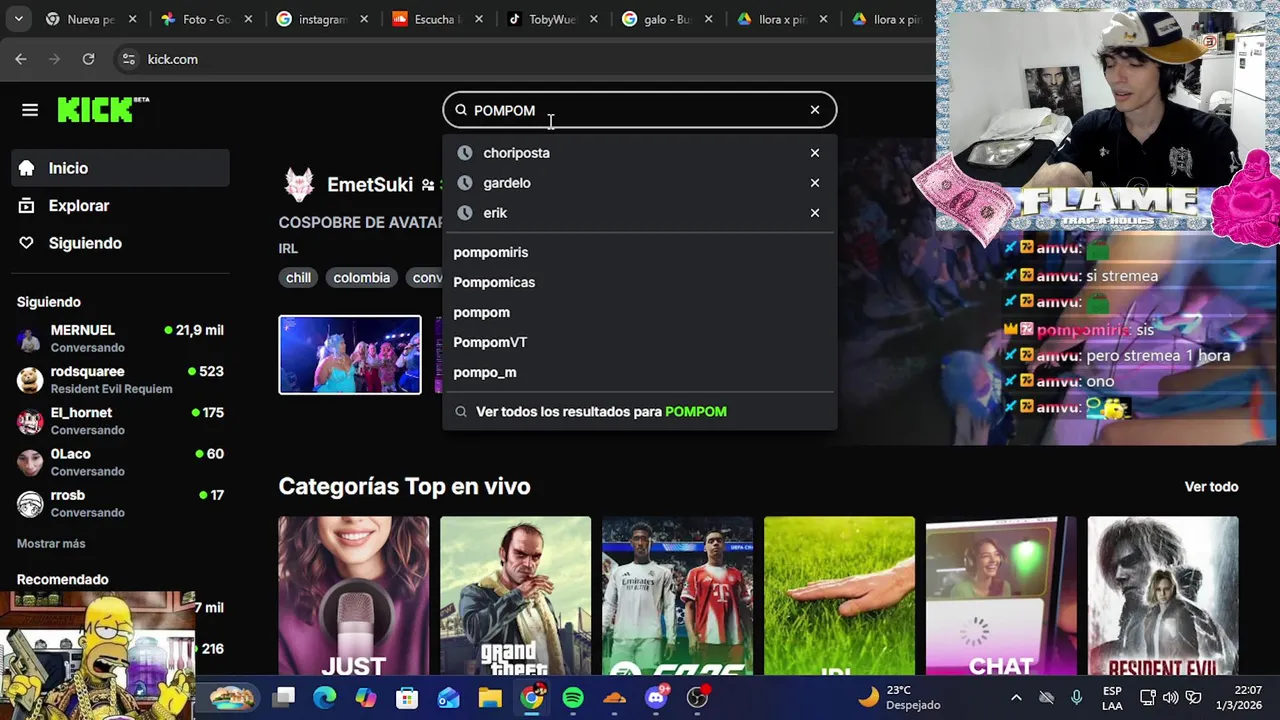Open Just Chatting category card
This screenshot has height=720, width=1280.
click(x=354, y=596)
